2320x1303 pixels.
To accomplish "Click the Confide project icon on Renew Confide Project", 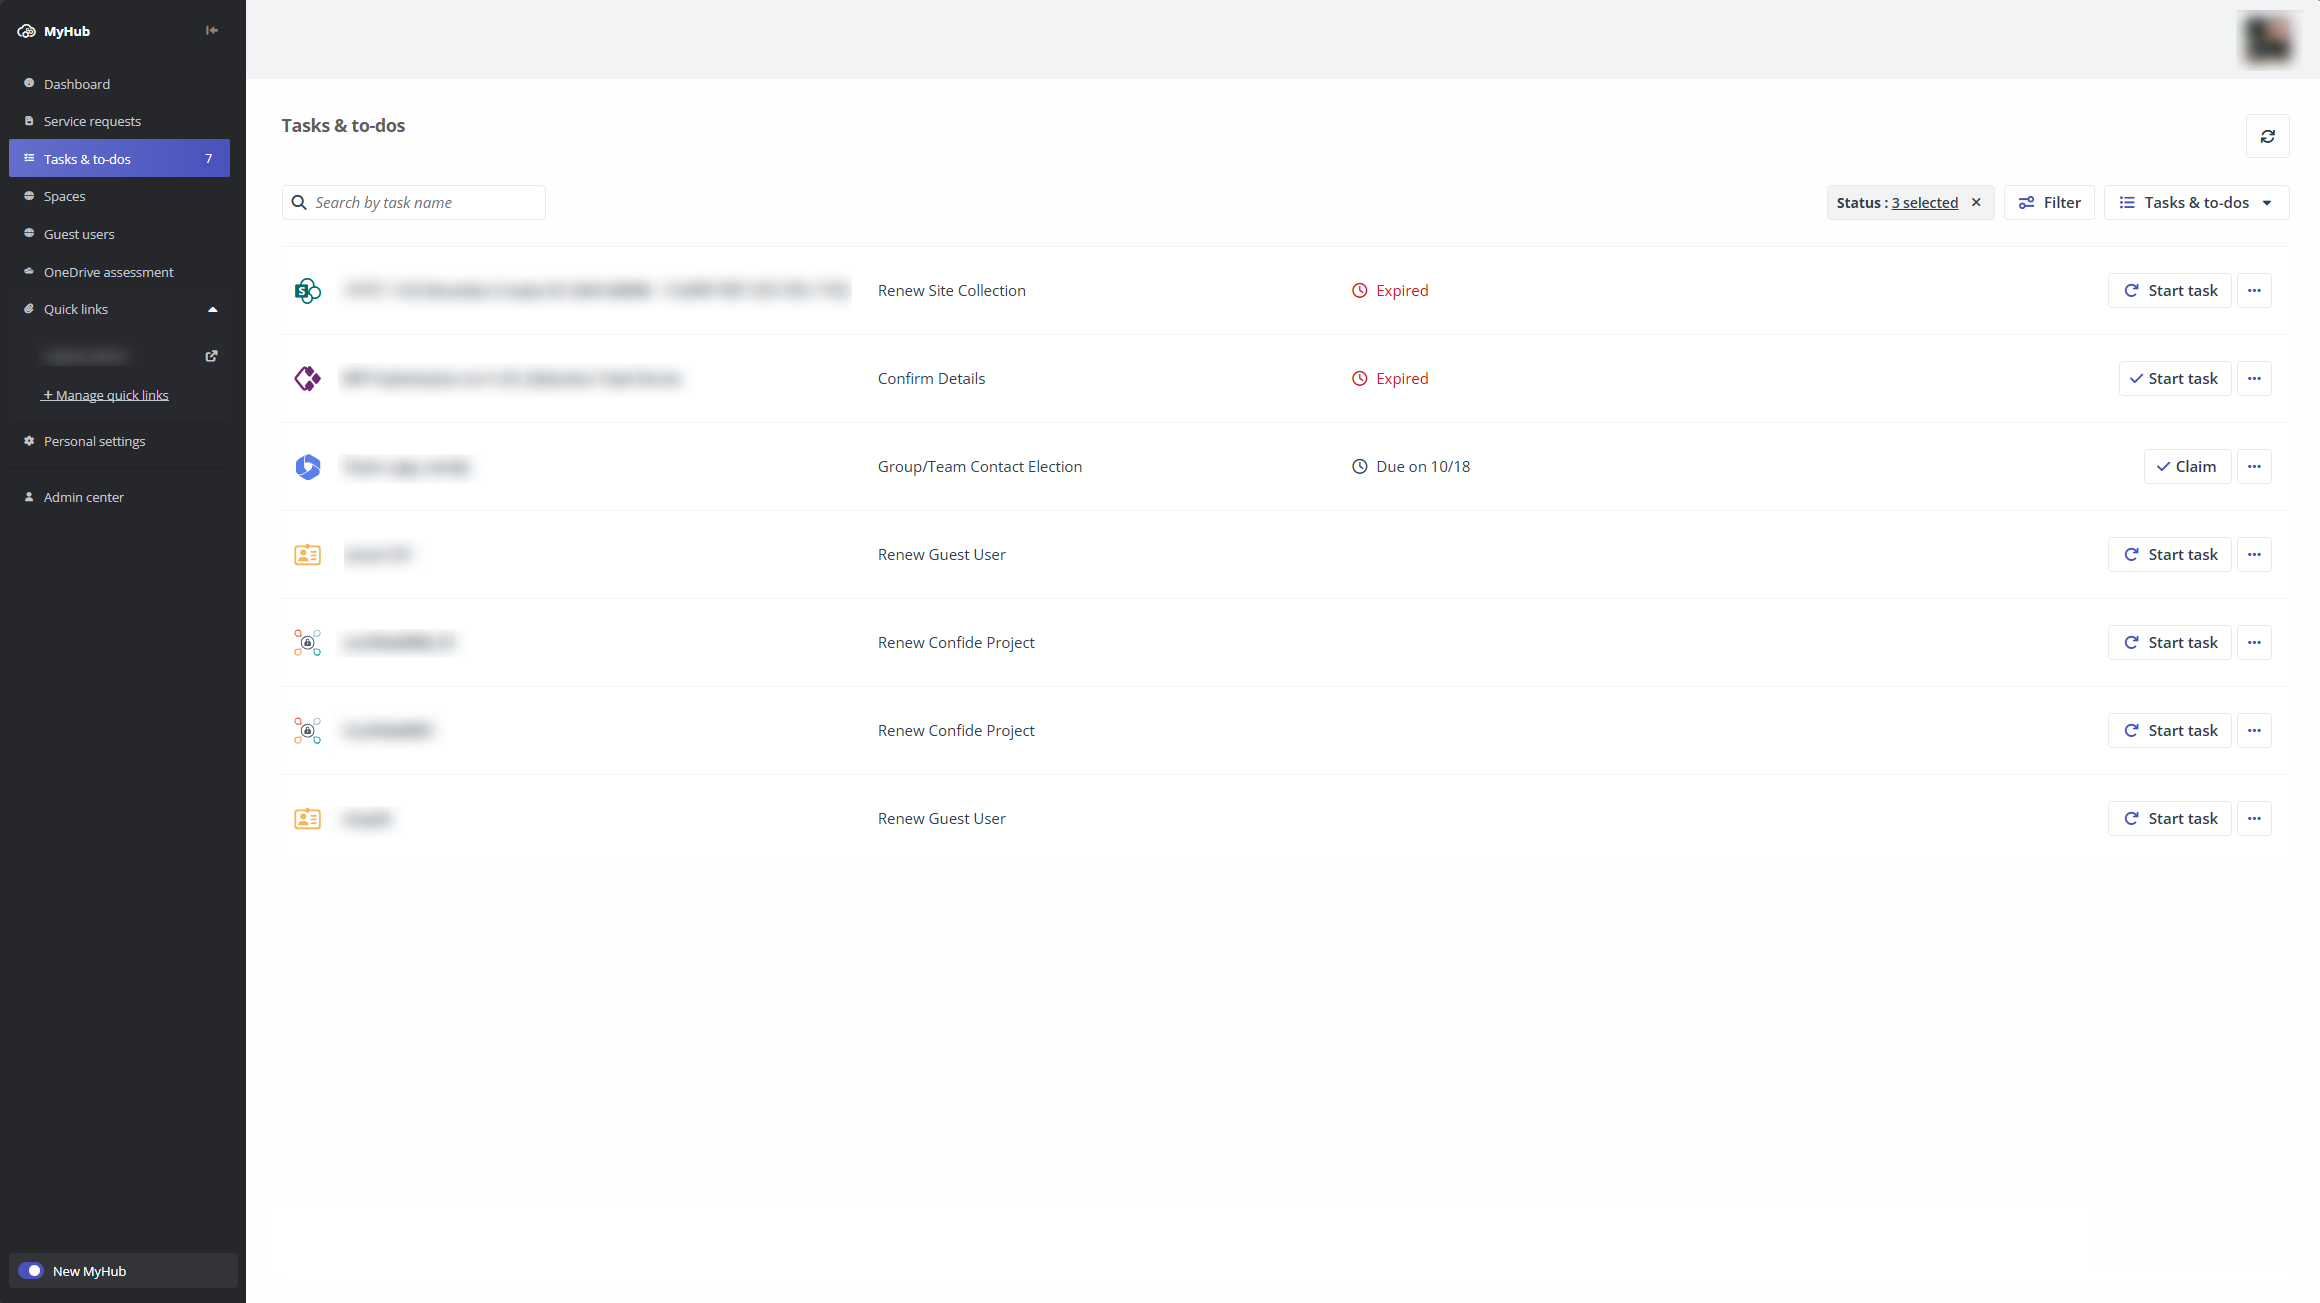I will (306, 642).
